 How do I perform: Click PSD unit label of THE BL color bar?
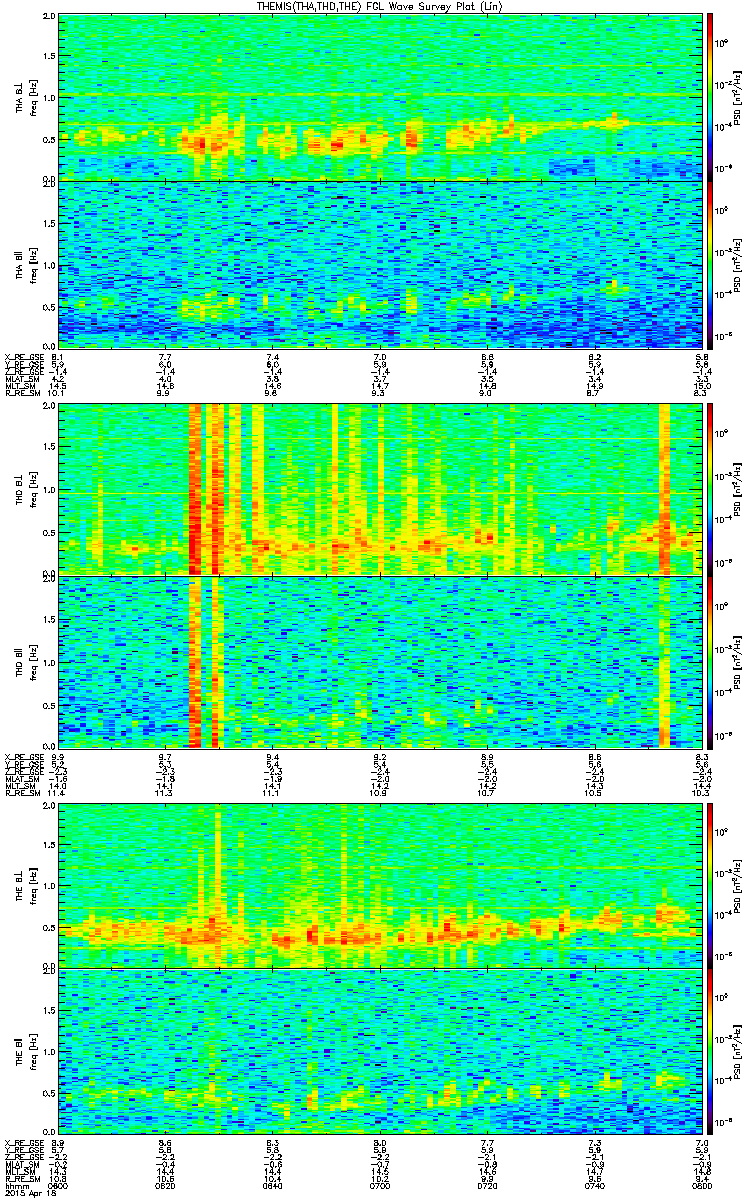(x=738, y=884)
